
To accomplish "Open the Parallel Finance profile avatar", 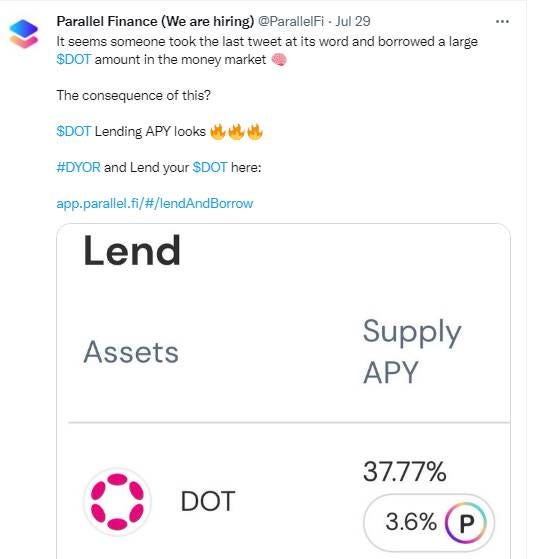I will click(x=24, y=34).
